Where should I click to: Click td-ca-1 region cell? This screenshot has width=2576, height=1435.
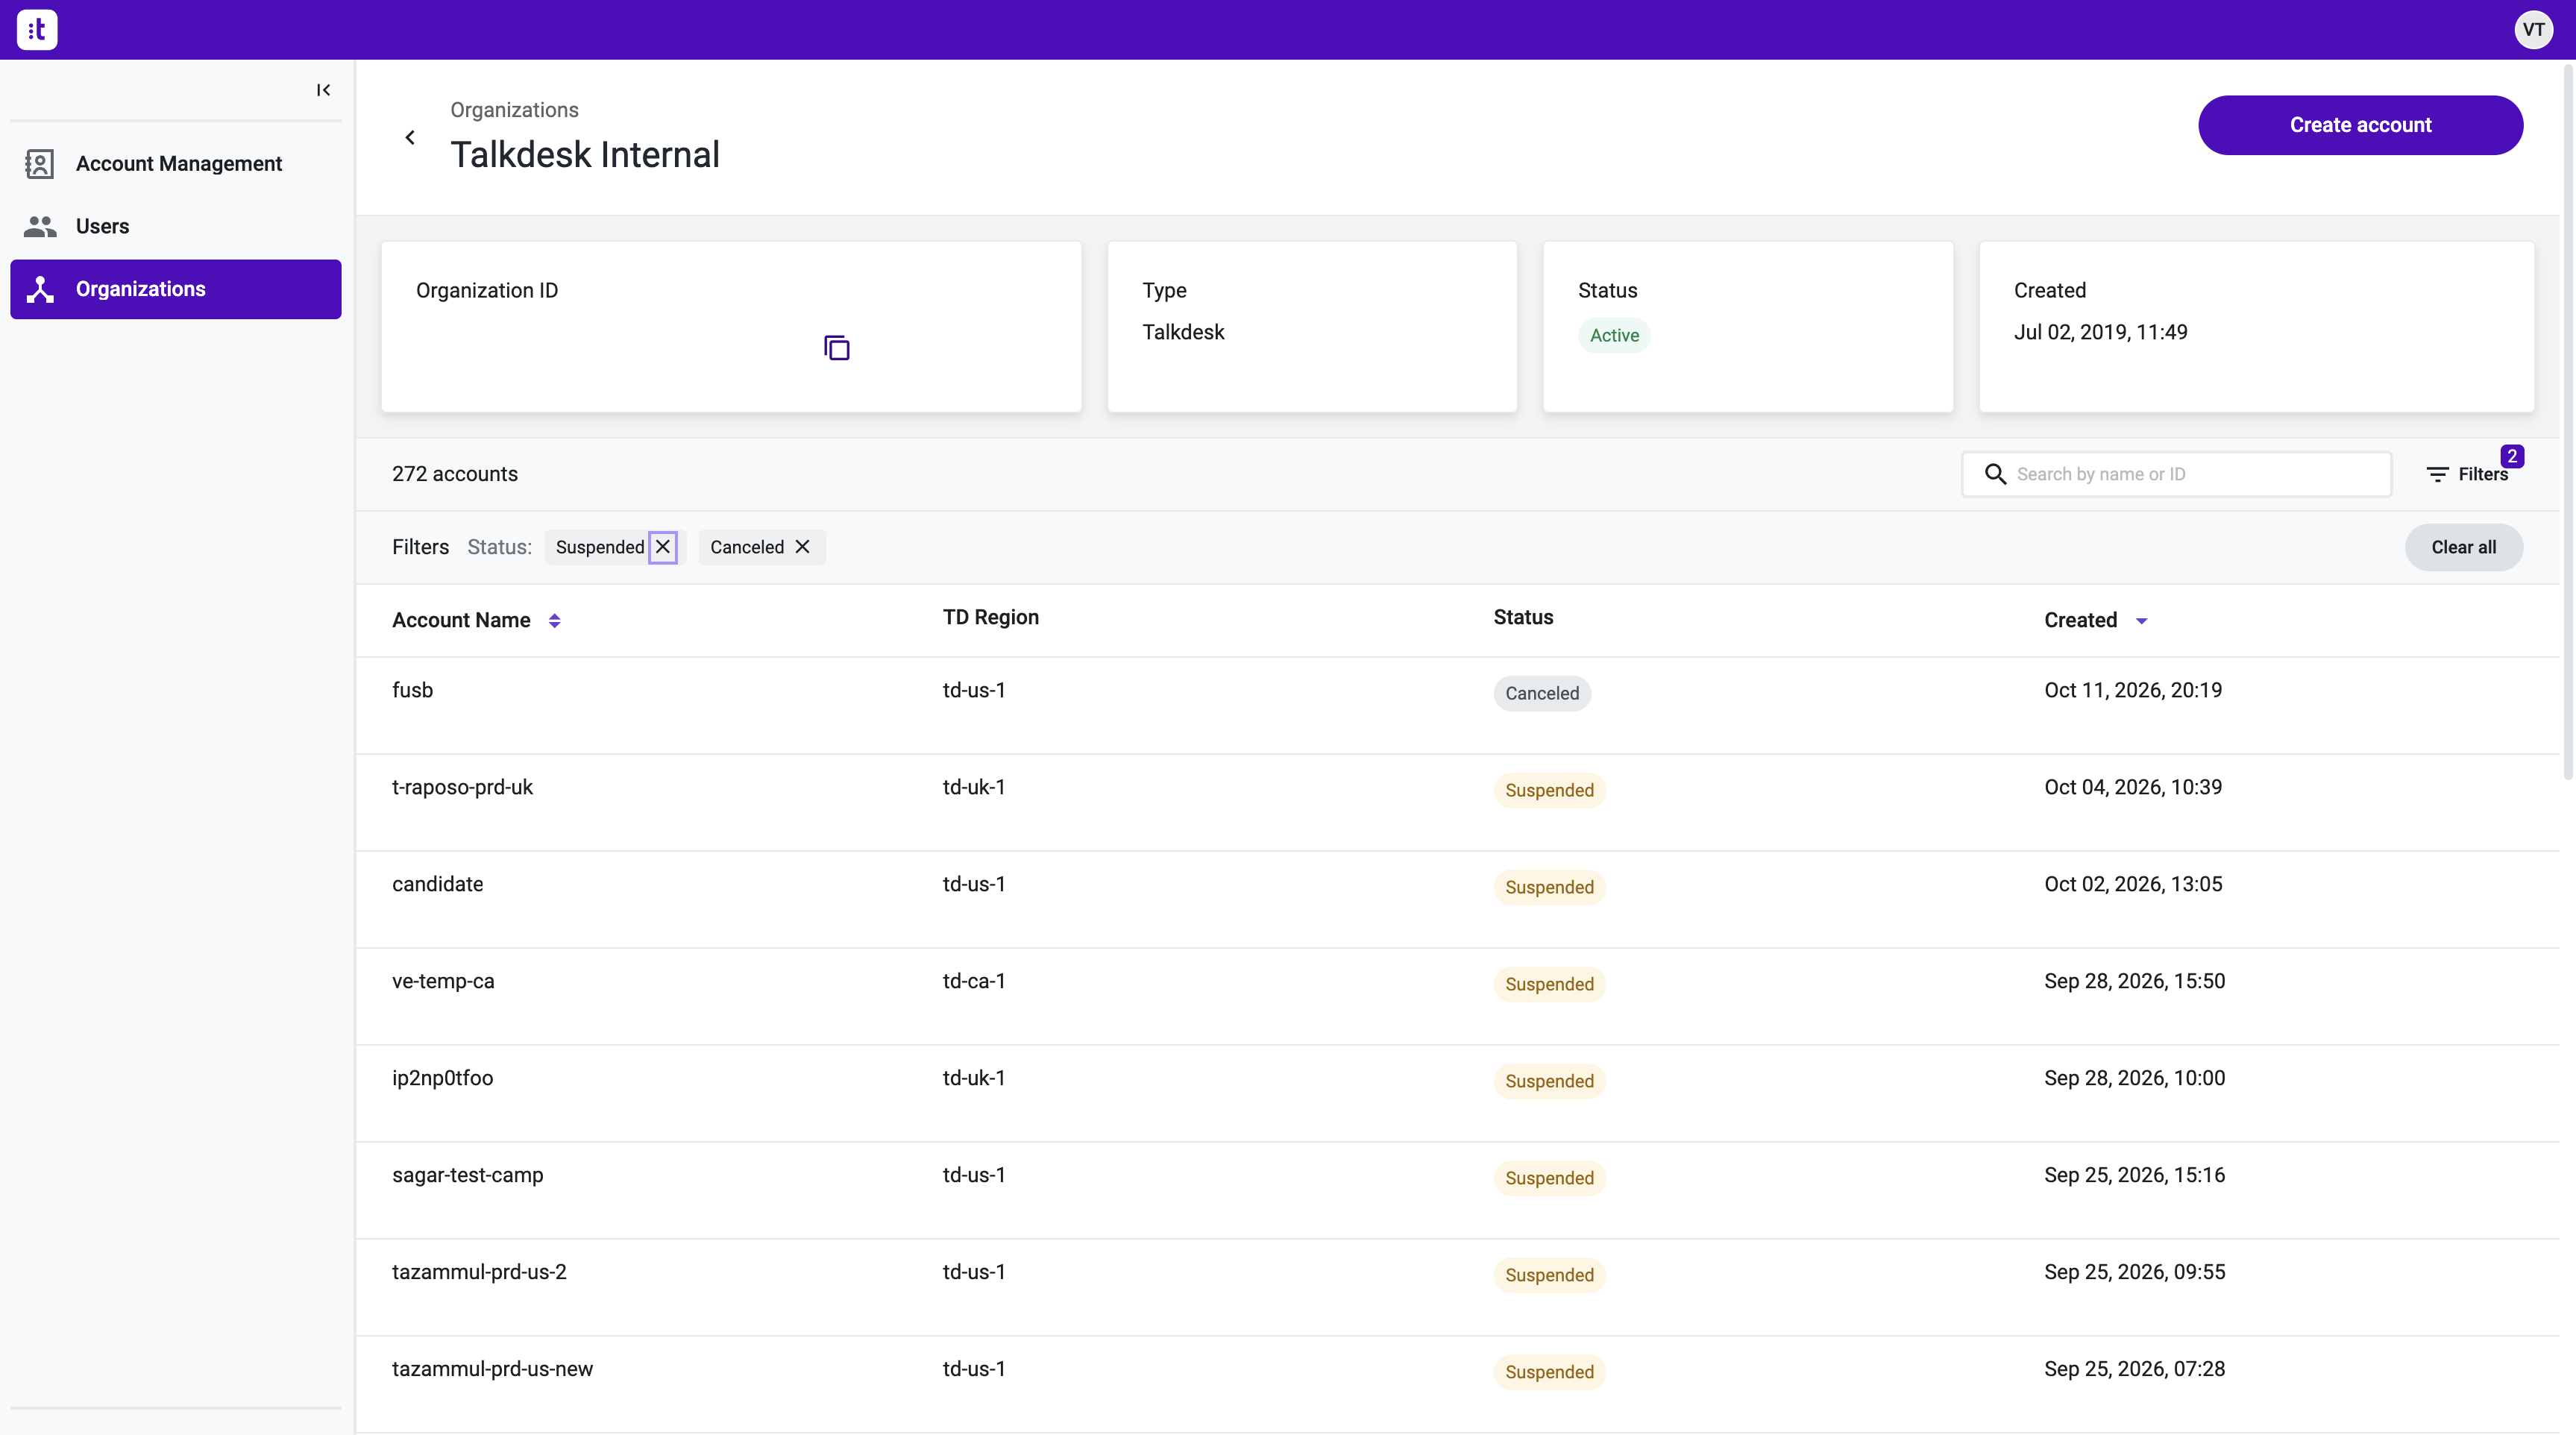click(974, 981)
